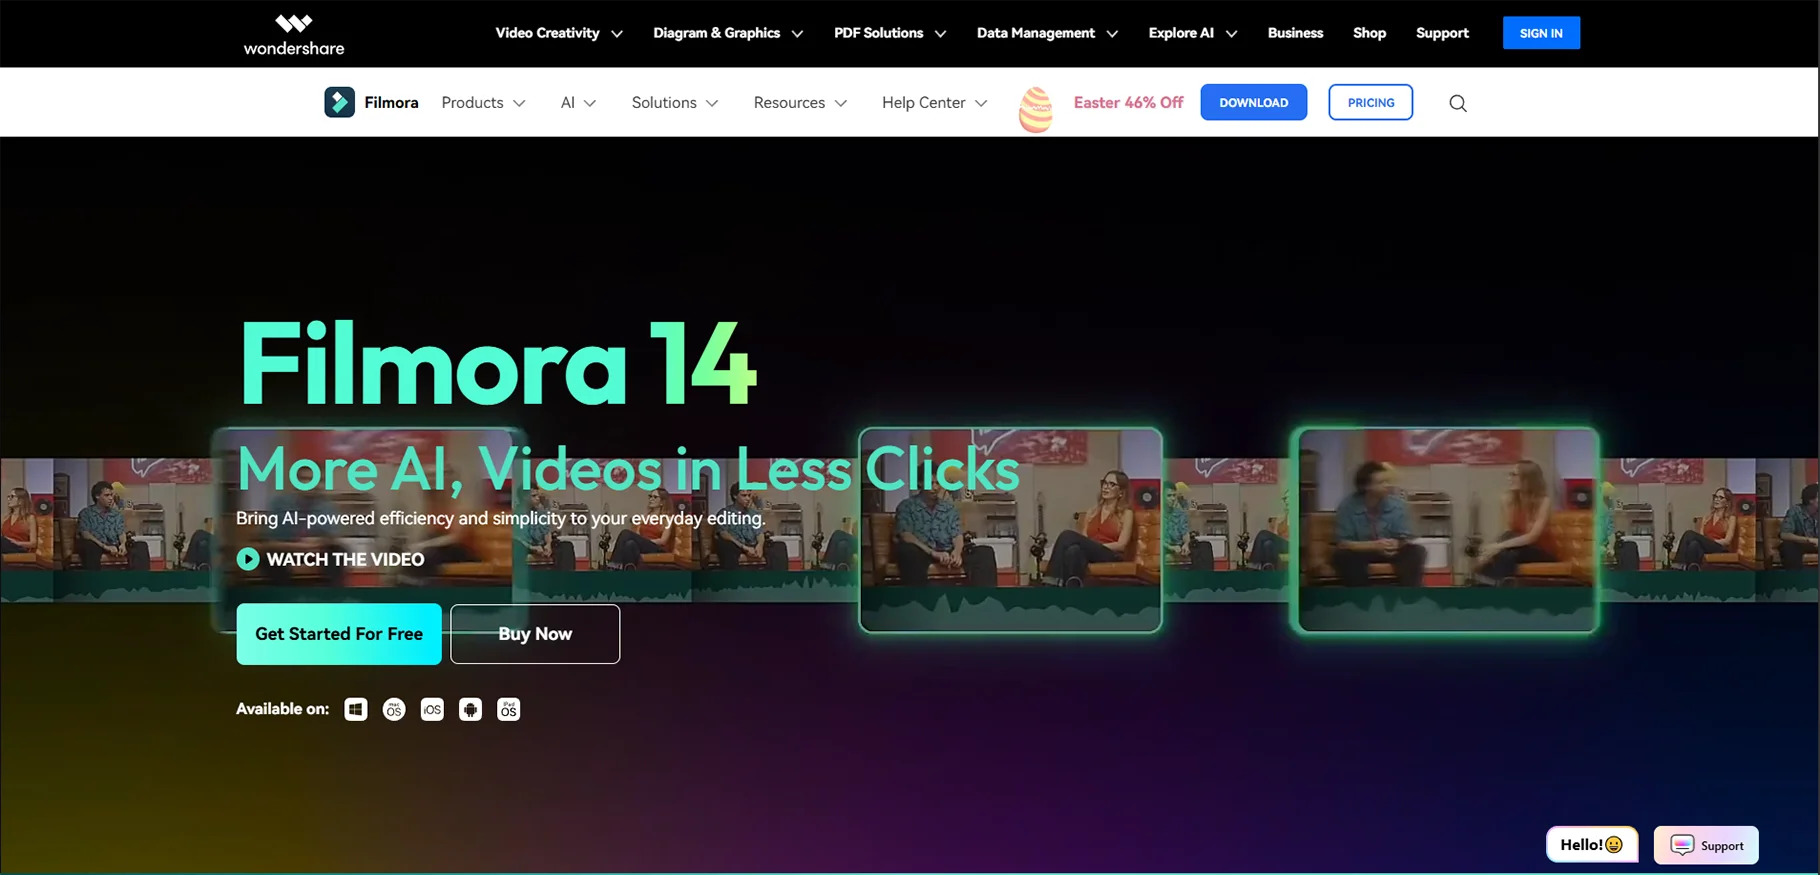This screenshot has width=1820, height=875.
Task: Click the 'Available on:' label
Action: pyautogui.click(x=282, y=709)
